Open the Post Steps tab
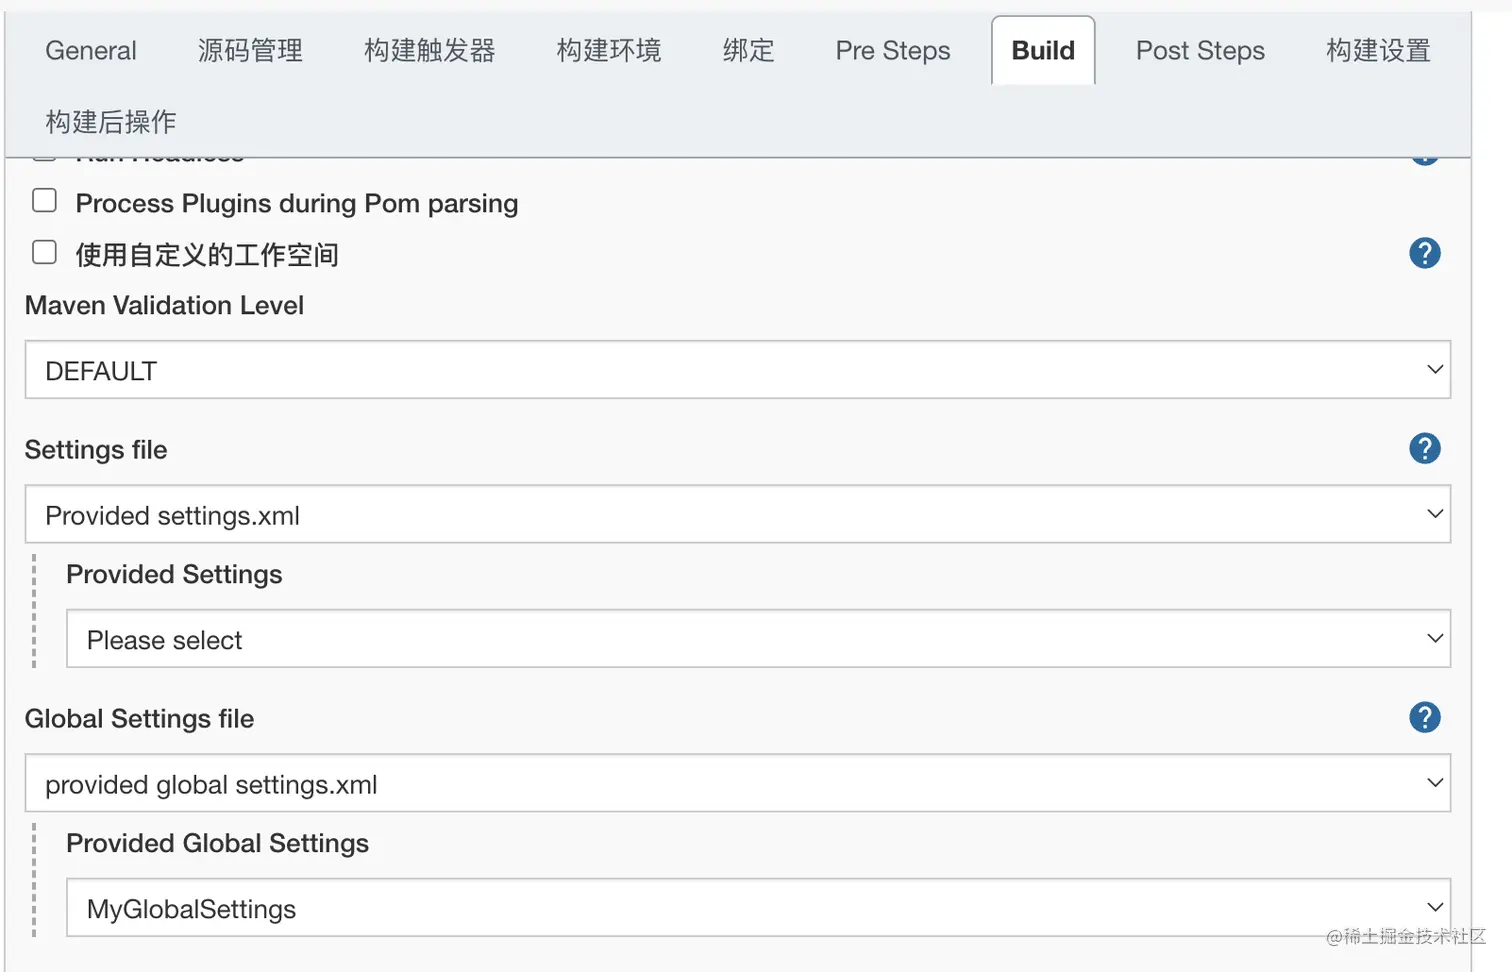Screen dimensions: 1512x972 1200,50
